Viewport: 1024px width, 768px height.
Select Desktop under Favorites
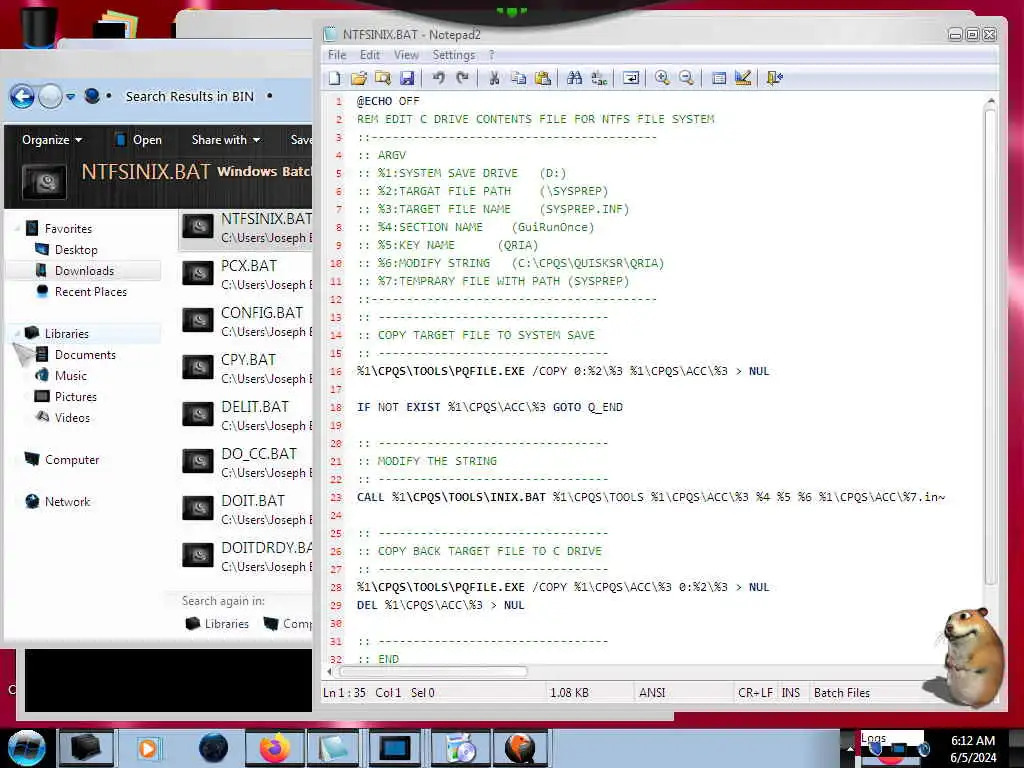76,249
